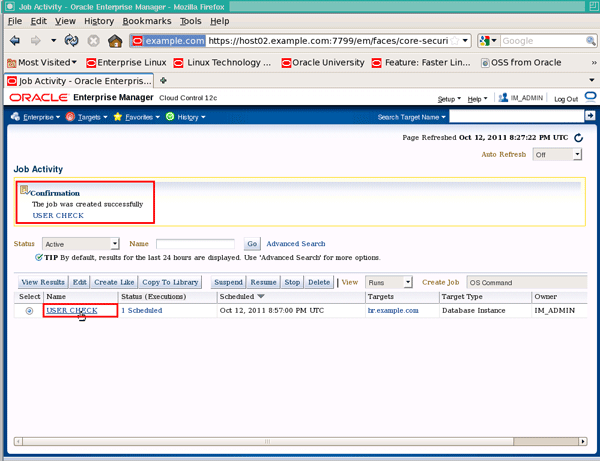Focus the job Name filter field
The image size is (600, 461).
(x=195, y=244)
